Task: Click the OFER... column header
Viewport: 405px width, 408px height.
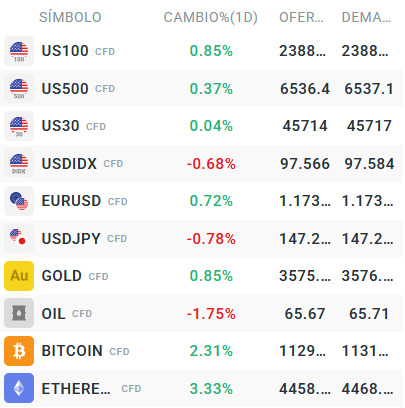Action: [301, 17]
